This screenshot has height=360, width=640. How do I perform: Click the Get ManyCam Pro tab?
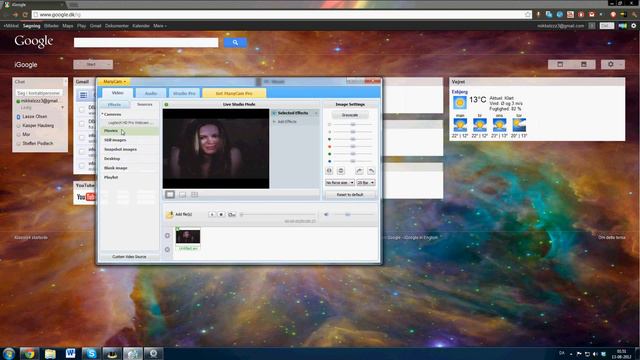coord(234,93)
